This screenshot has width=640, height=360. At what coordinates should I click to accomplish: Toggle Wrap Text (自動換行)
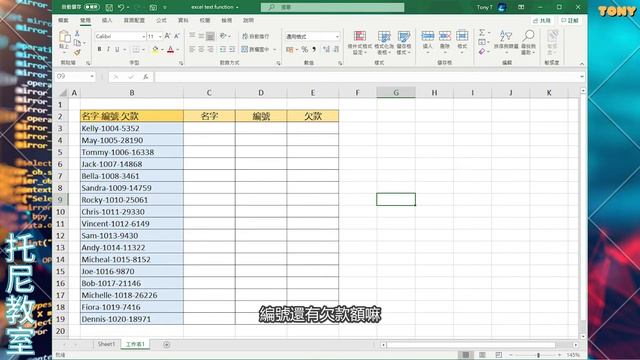(x=255, y=36)
